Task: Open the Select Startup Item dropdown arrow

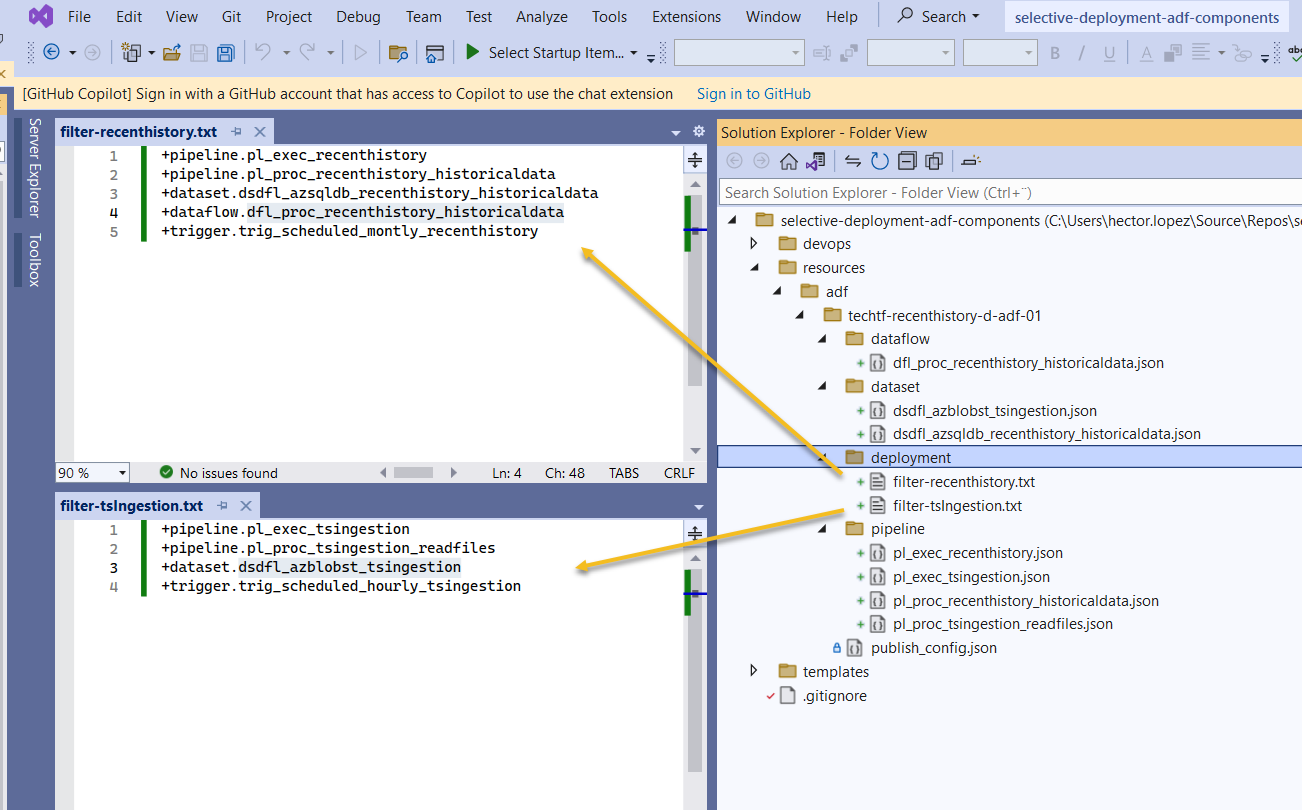Action: pyautogui.click(x=634, y=53)
